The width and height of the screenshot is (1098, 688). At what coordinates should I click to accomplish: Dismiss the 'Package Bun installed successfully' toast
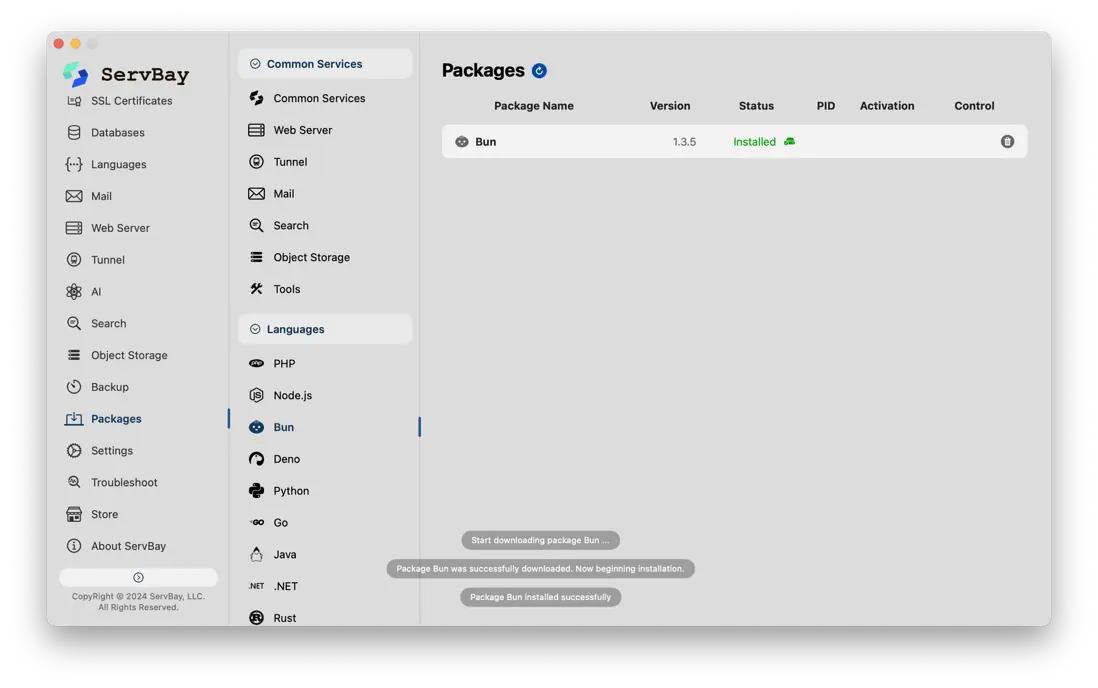pyautogui.click(x=540, y=597)
